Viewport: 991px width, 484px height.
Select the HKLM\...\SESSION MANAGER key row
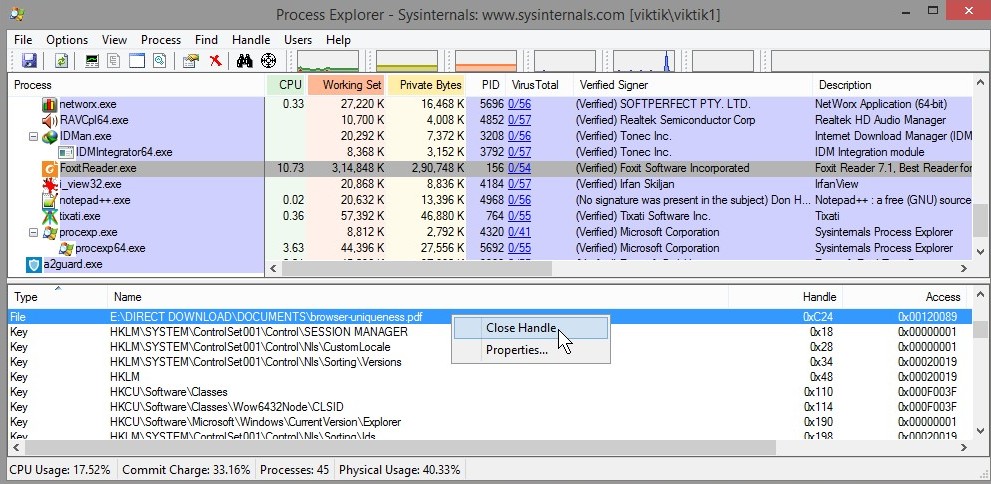pyautogui.click(x=490, y=332)
